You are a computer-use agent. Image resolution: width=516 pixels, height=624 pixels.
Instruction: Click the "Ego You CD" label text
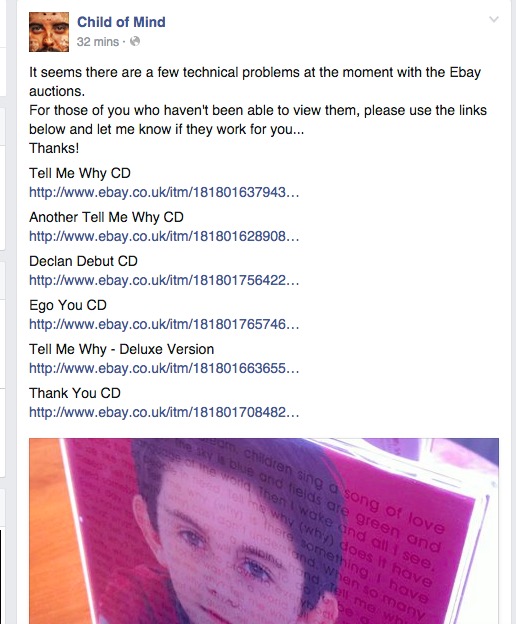click(68, 306)
